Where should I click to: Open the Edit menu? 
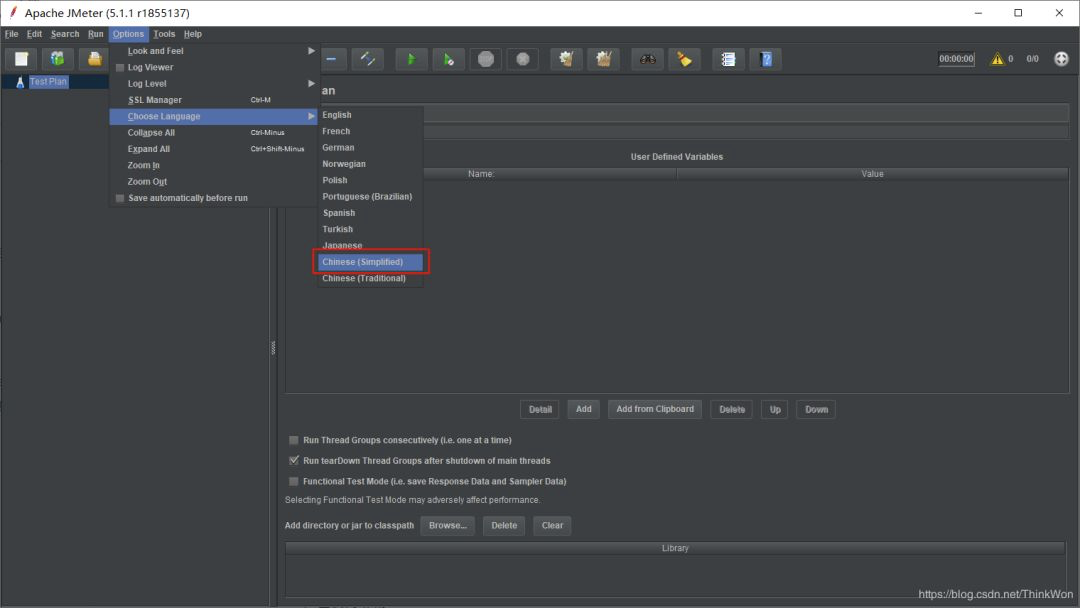click(x=34, y=34)
